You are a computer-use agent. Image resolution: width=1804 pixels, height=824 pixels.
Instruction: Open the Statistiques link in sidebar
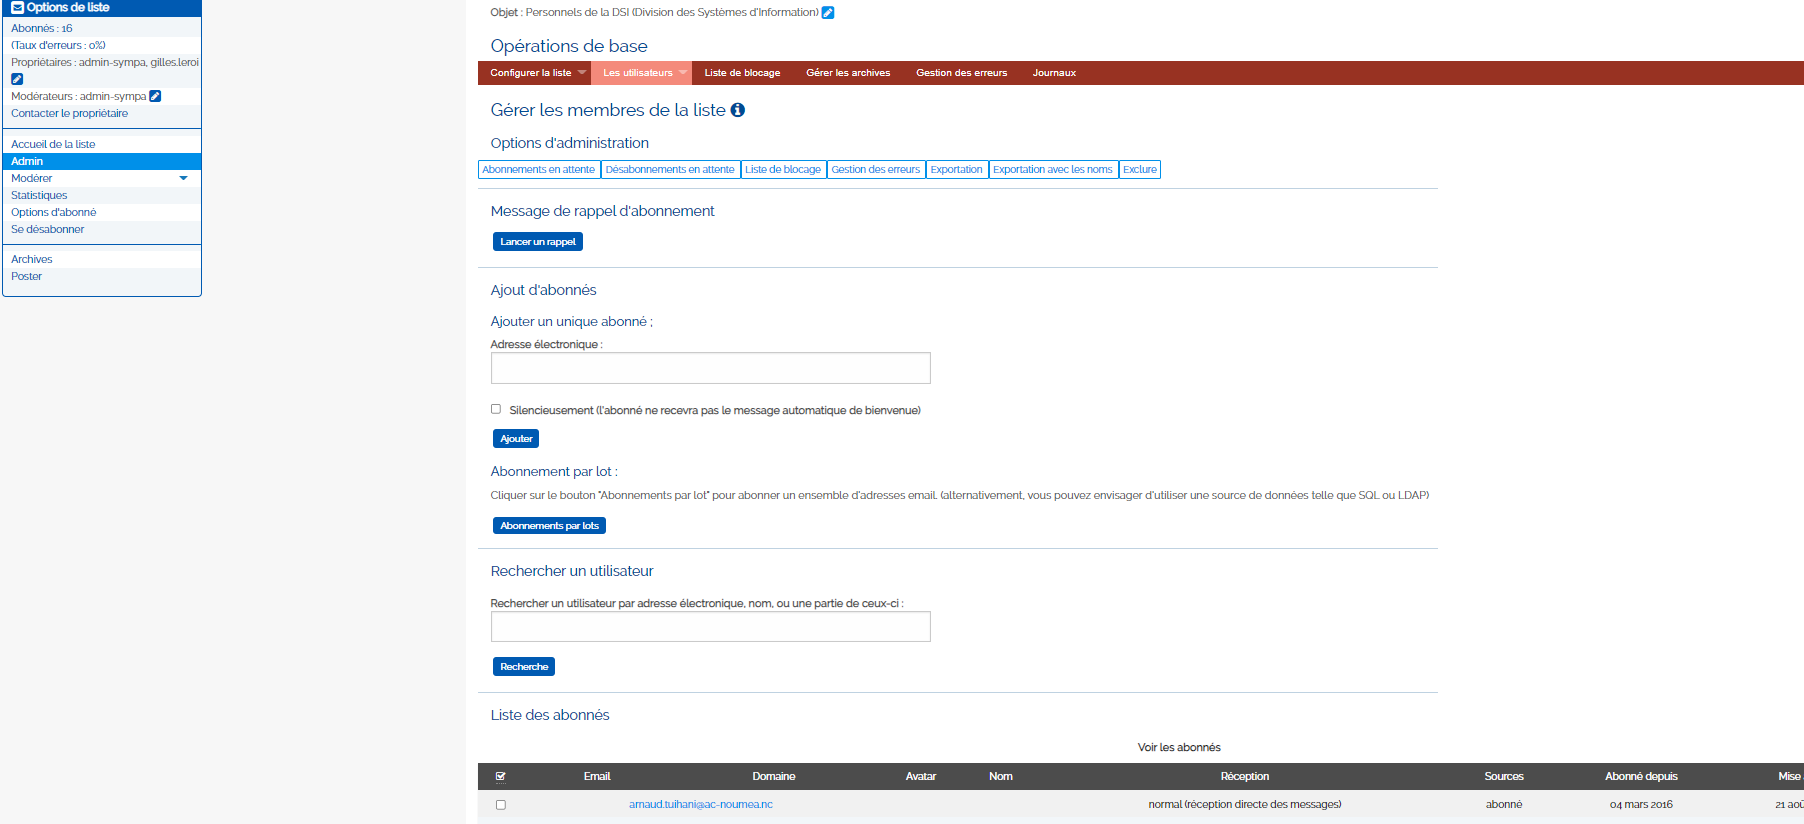coord(39,195)
